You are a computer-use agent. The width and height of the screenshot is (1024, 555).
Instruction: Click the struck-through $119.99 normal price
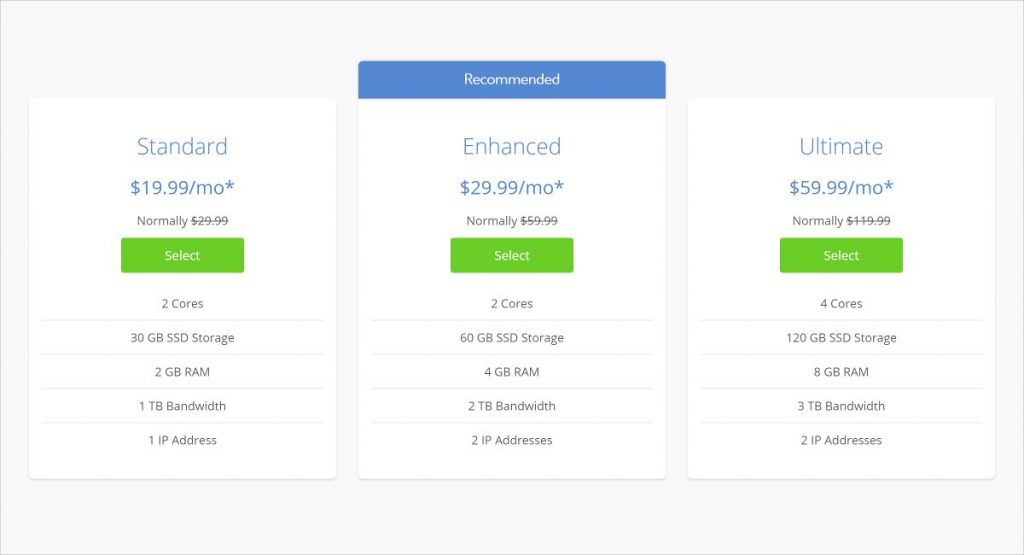coord(868,221)
